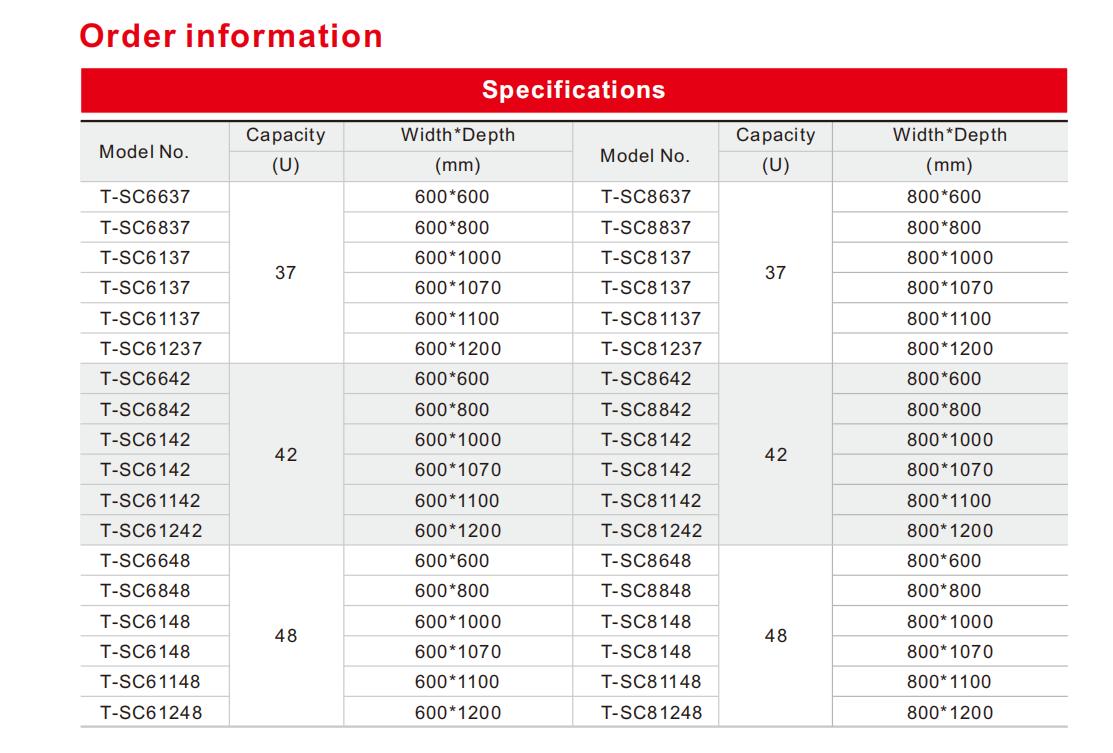Viewport: 1113px width, 753px height.
Task: Click model number T-SC61242
Action: tap(150, 530)
